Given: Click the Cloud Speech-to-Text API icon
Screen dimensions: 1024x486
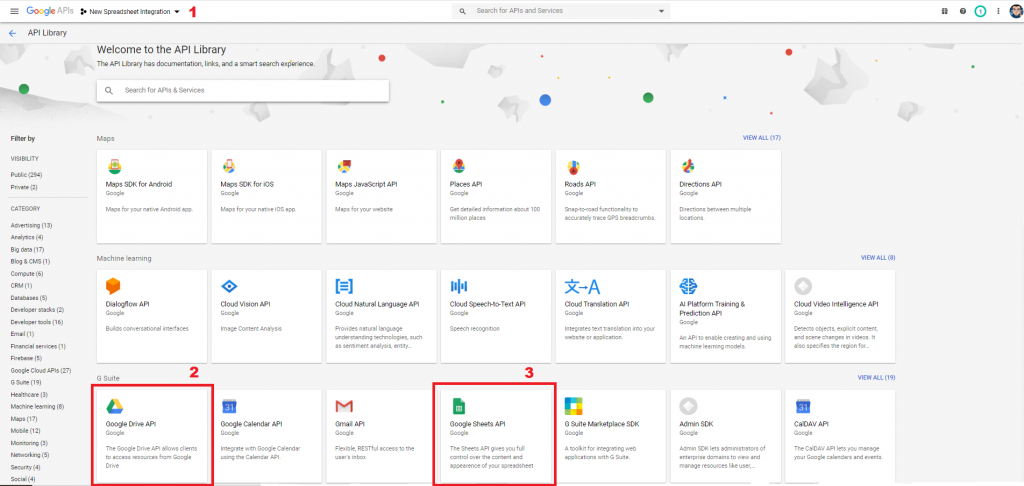Looking at the screenshot, I should [x=459, y=286].
